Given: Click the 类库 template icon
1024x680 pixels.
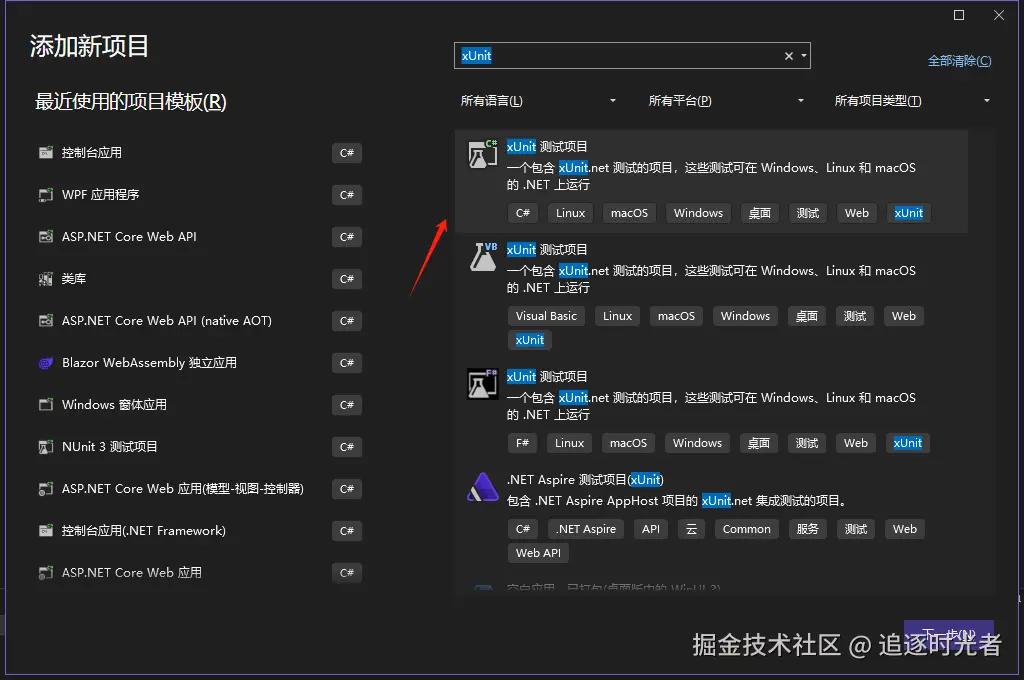Looking at the screenshot, I should tap(46, 279).
